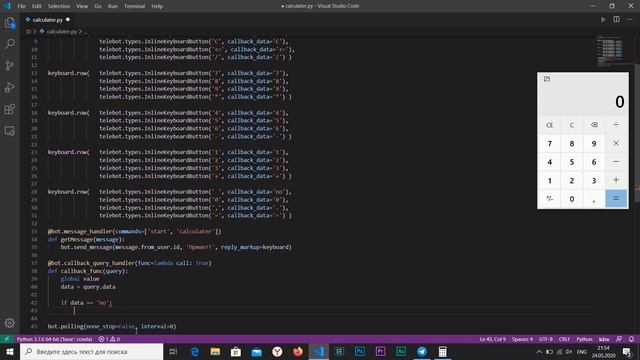
Task: Open notifications bell in status bar
Action: (631, 339)
